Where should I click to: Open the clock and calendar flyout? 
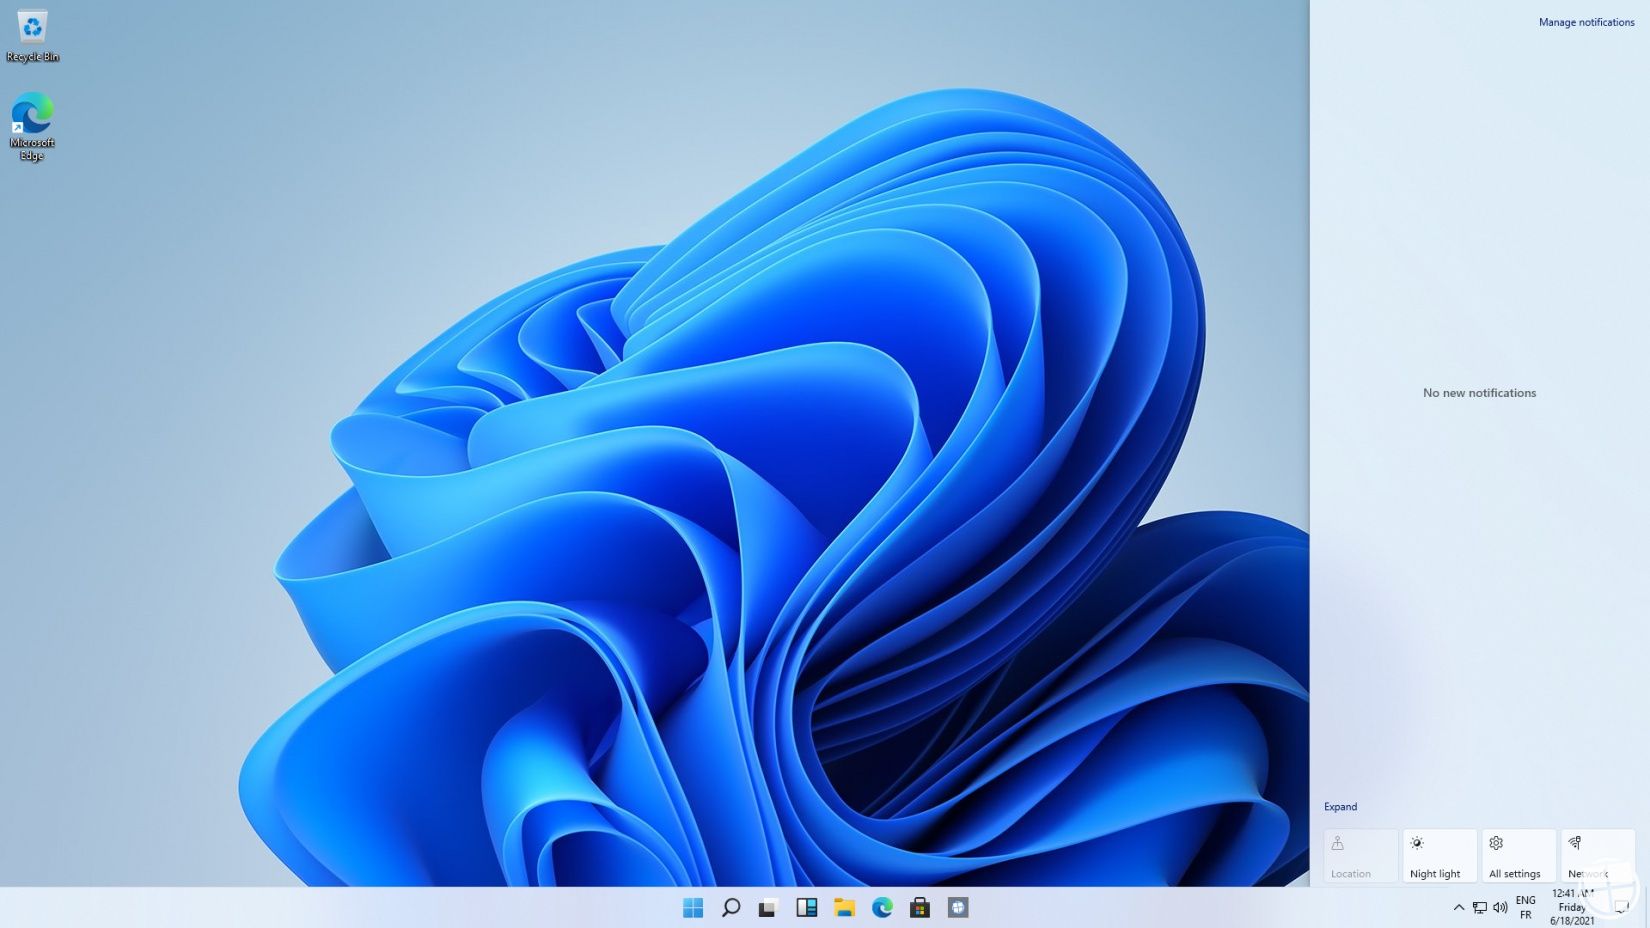coord(1570,908)
